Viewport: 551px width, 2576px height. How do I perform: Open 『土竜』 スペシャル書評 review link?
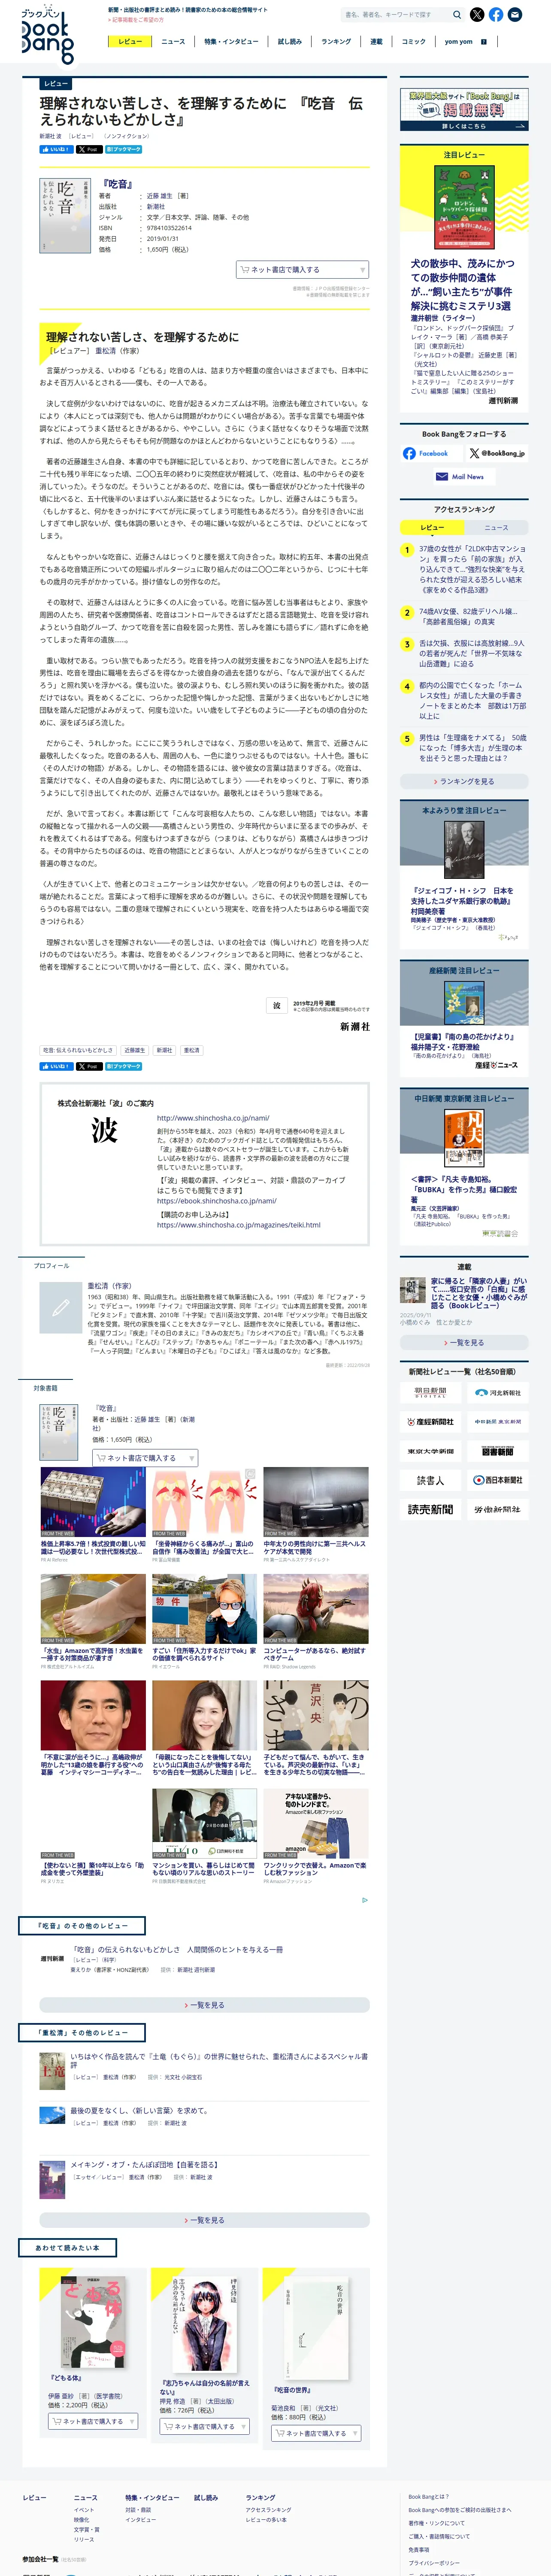[x=218, y=2061]
